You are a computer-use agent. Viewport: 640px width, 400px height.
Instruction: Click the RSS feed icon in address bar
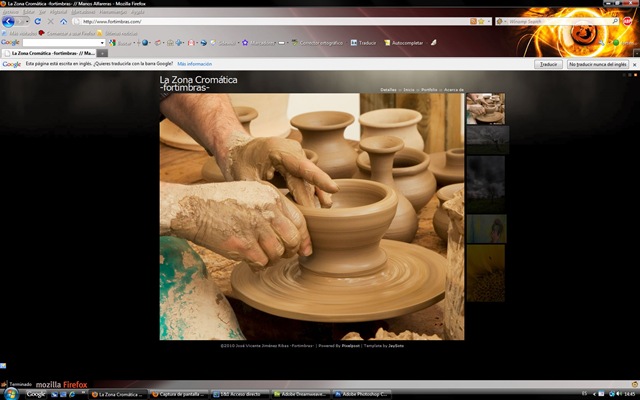473,21
